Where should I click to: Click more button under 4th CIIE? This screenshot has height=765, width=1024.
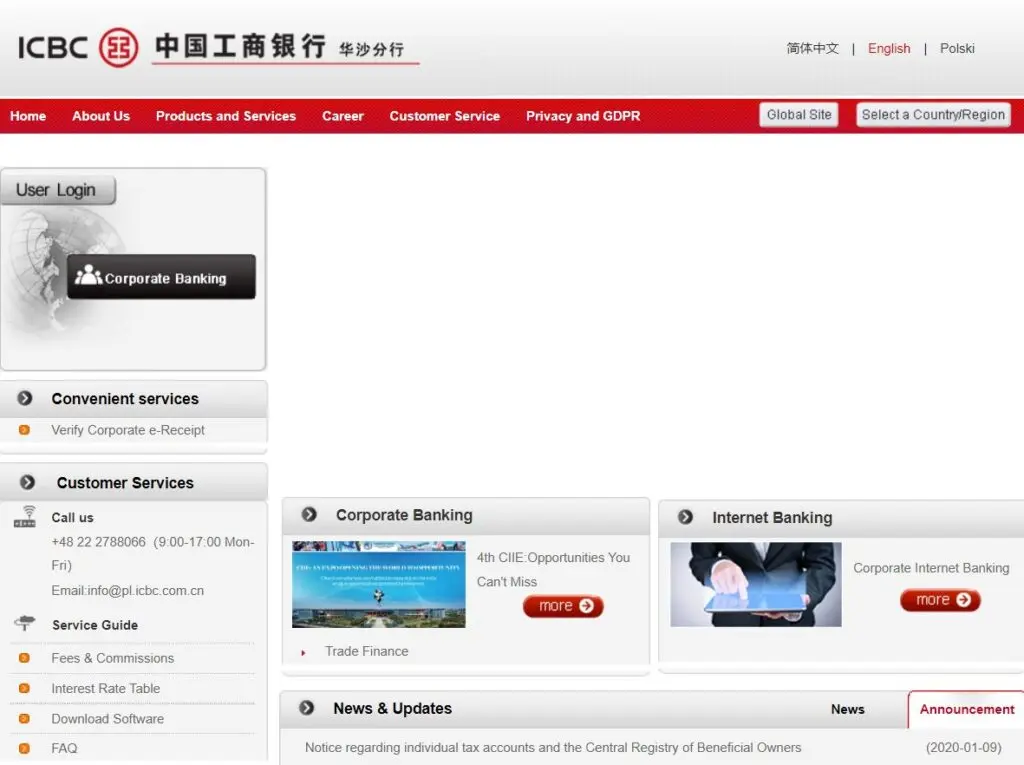pos(563,606)
